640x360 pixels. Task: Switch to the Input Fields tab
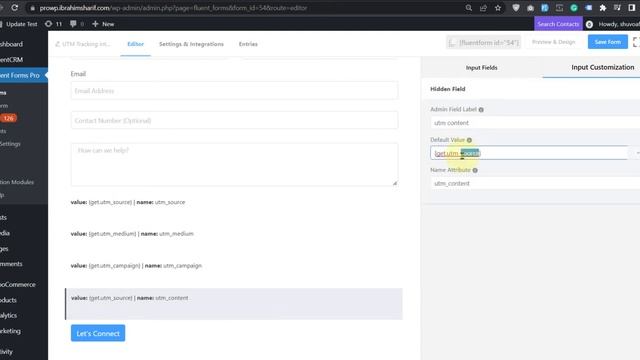click(x=482, y=67)
